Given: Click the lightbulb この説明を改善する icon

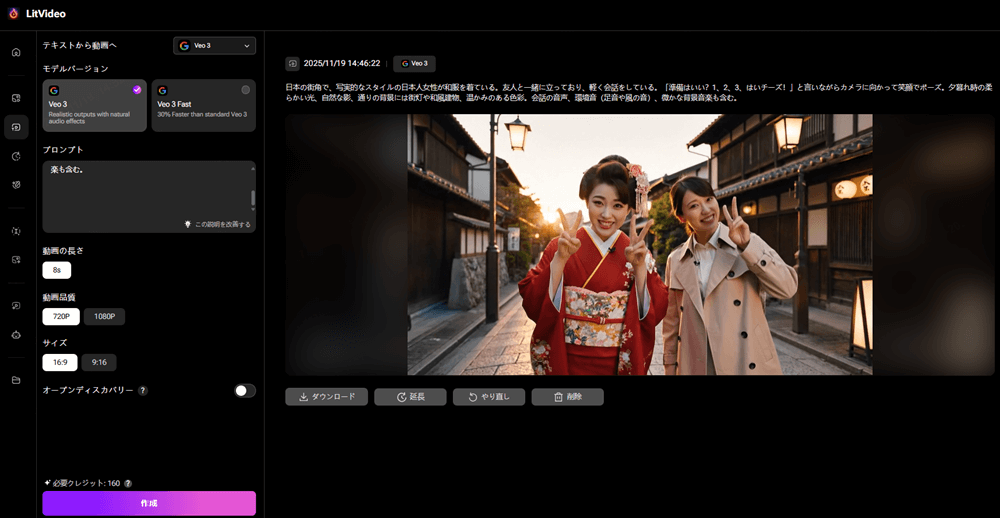Looking at the screenshot, I should tap(187, 224).
